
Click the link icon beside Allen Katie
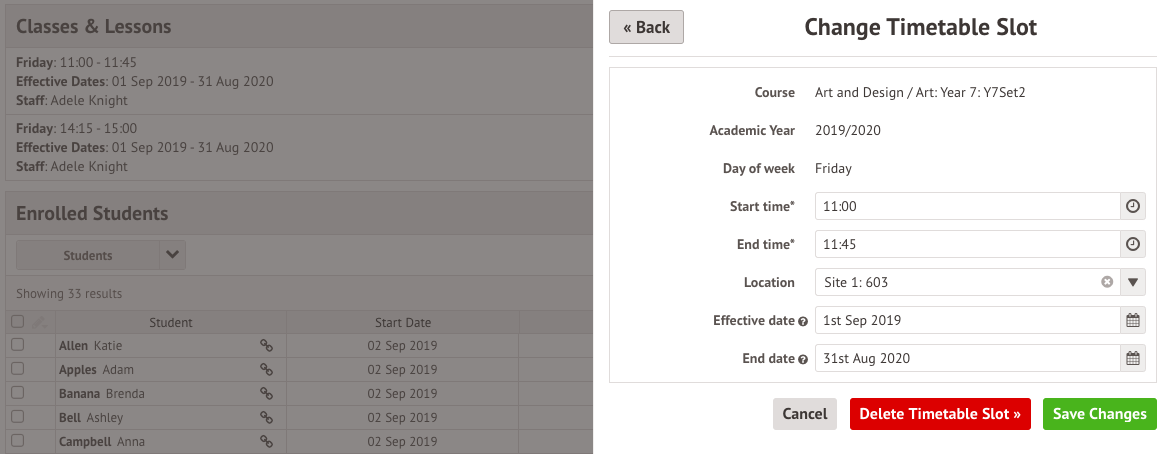[266, 345]
